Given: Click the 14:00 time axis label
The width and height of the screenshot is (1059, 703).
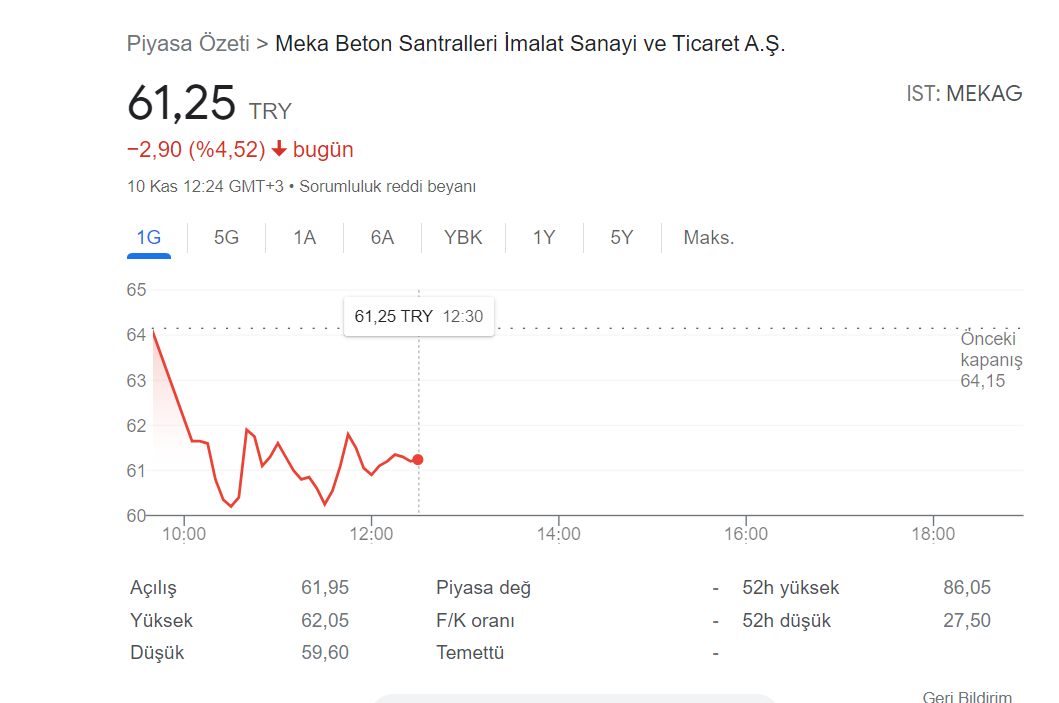Looking at the screenshot, I should tap(559, 534).
